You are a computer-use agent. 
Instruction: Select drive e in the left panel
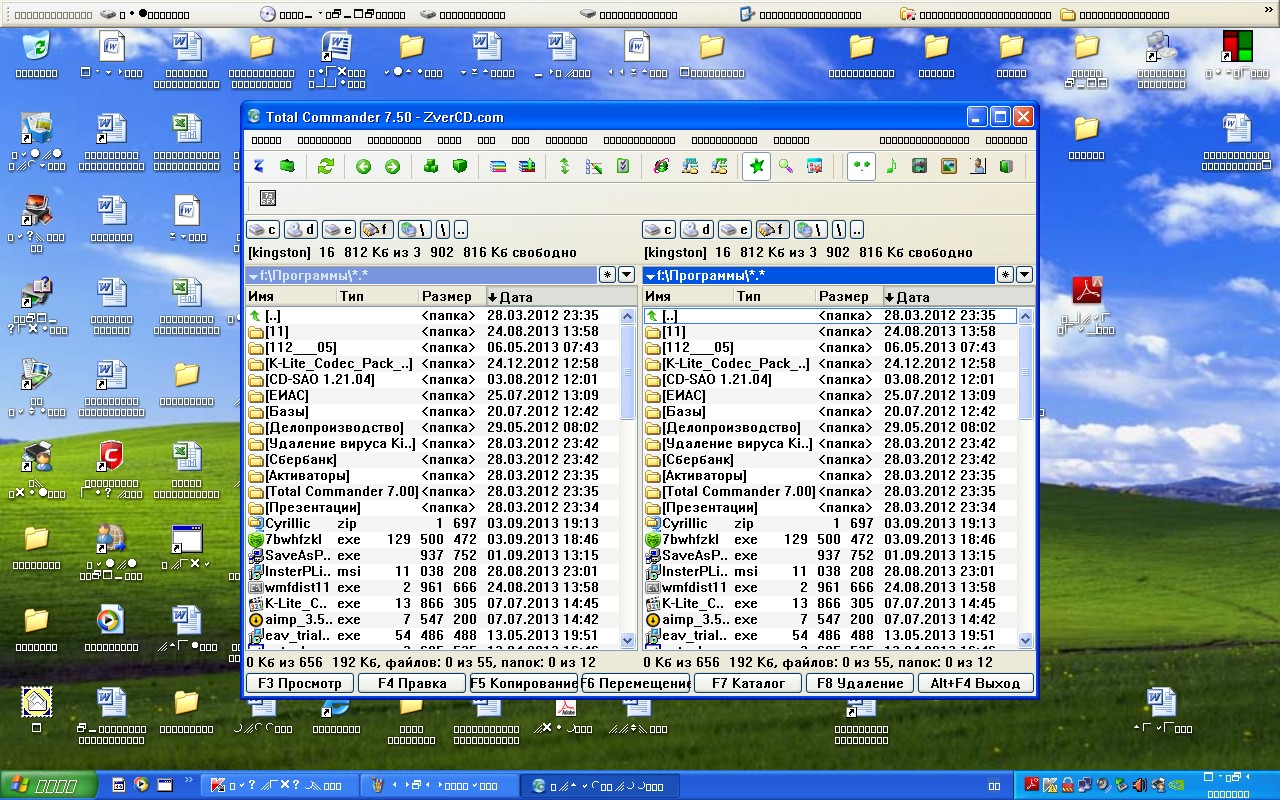(x=339, y=230)
